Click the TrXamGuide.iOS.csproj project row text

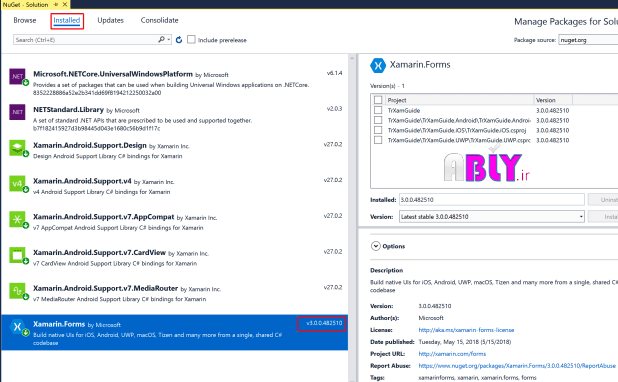click(x=457, y=130)
